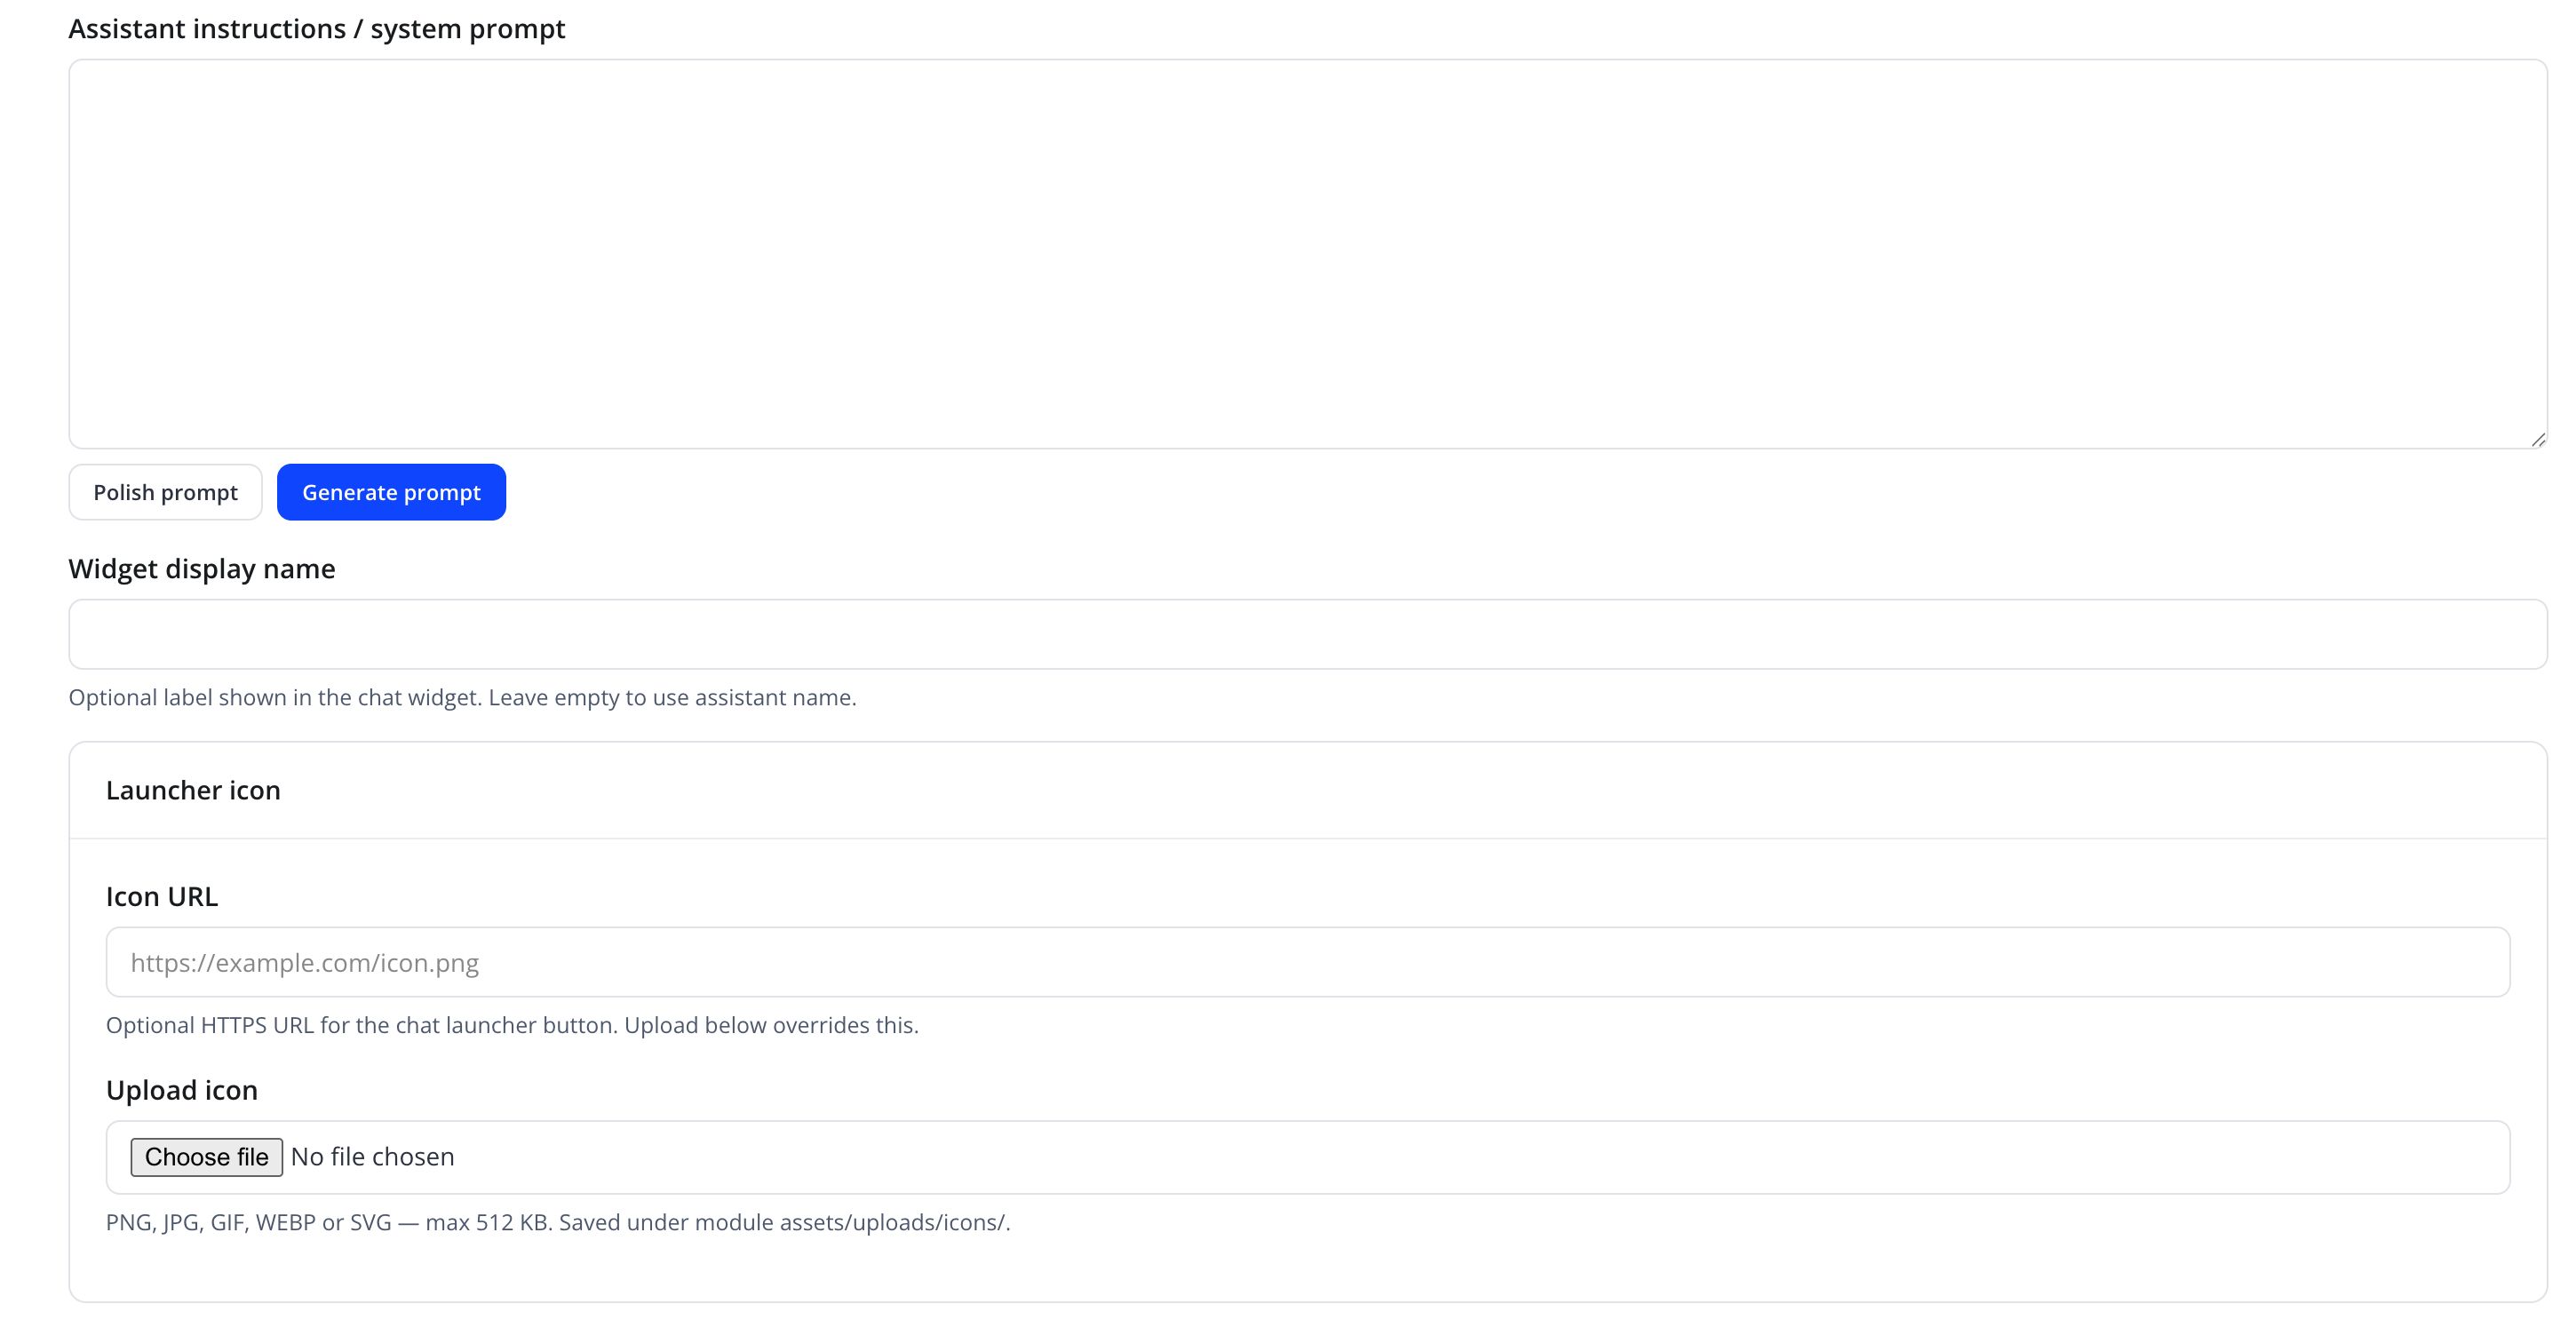Click the blue Generate prompt button
The image size is (2576, 1320).
pos(391,492)
